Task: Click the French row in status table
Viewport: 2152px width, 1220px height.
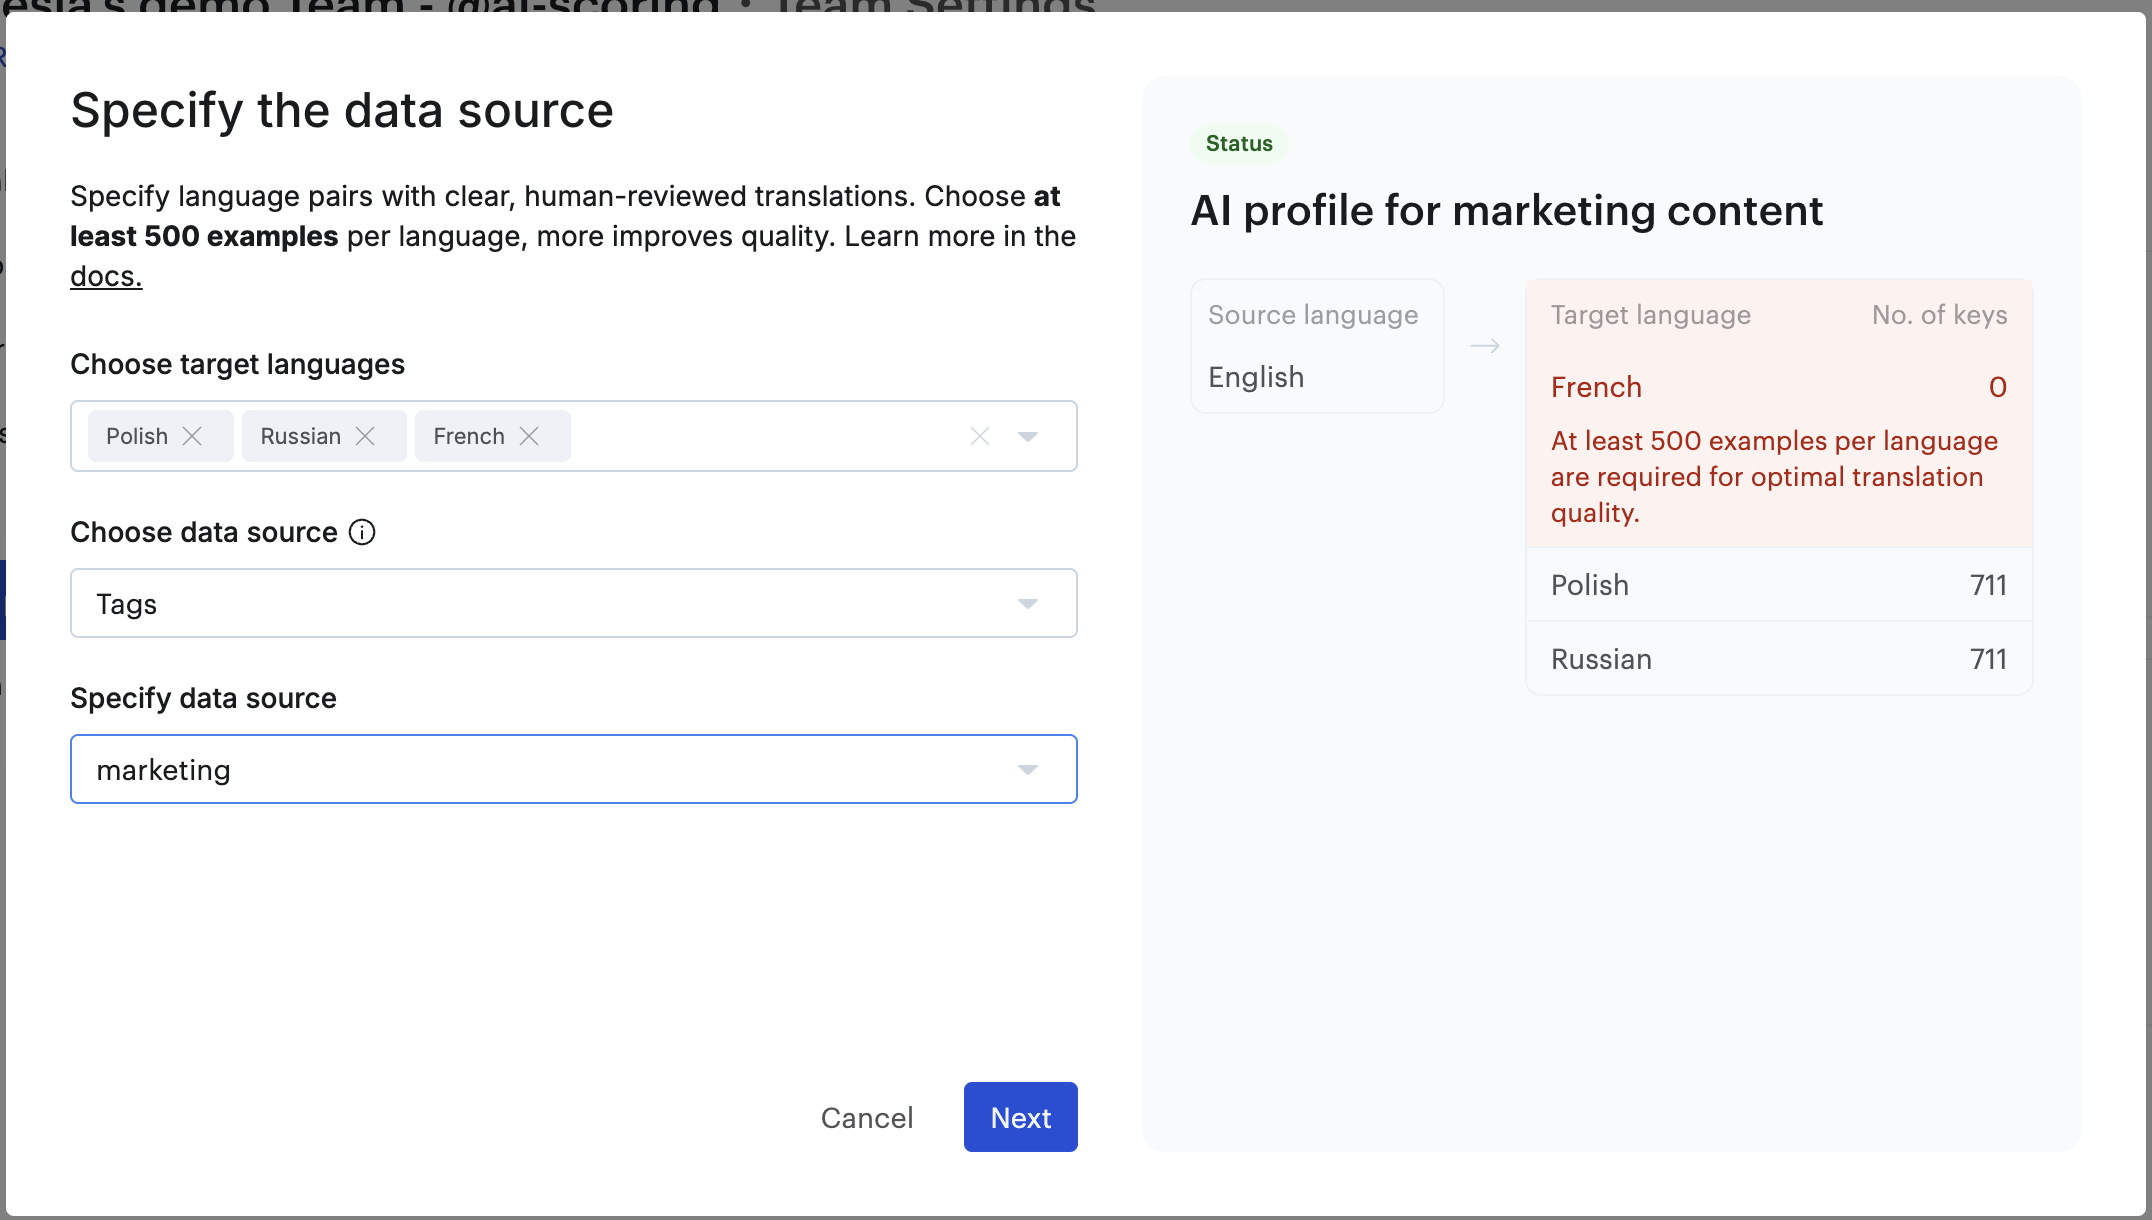Action: point(1778,387)
